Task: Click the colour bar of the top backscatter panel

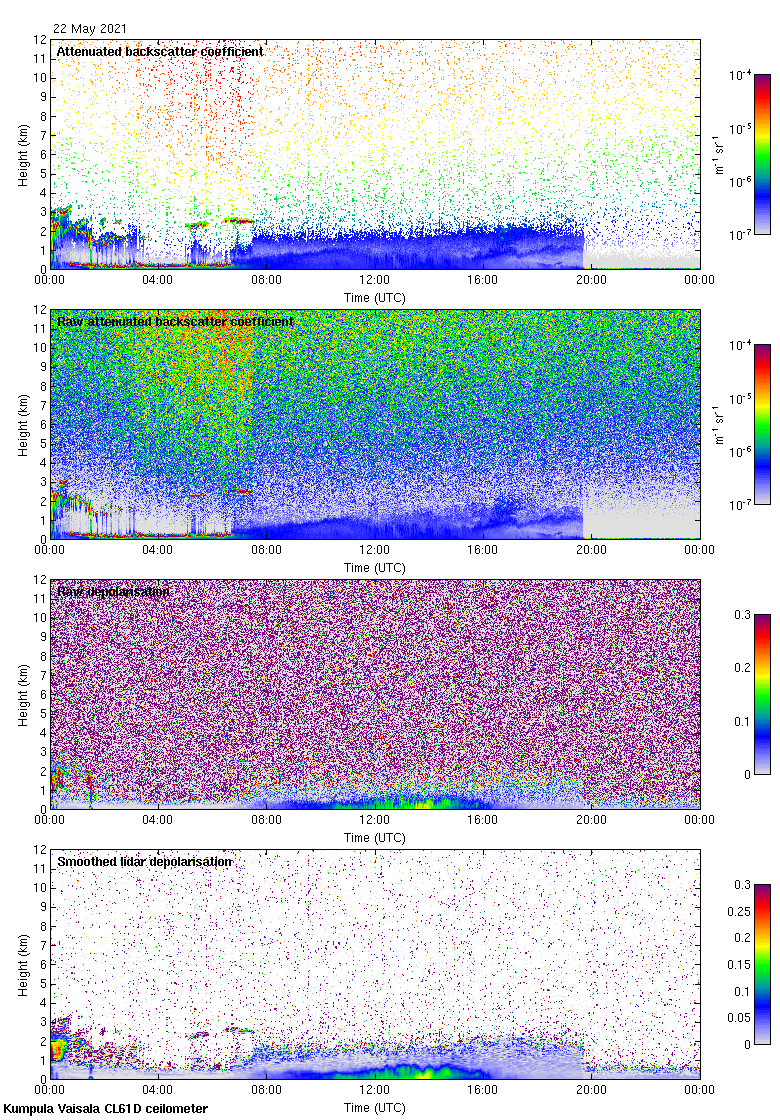Action: [x=762, y=154]
